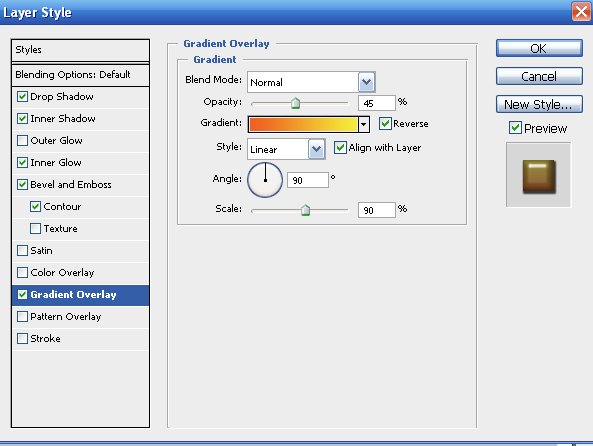This screenshot has width=593, height=446.
Task: Click the Angle dial control
Action: (x=265, y=180)
